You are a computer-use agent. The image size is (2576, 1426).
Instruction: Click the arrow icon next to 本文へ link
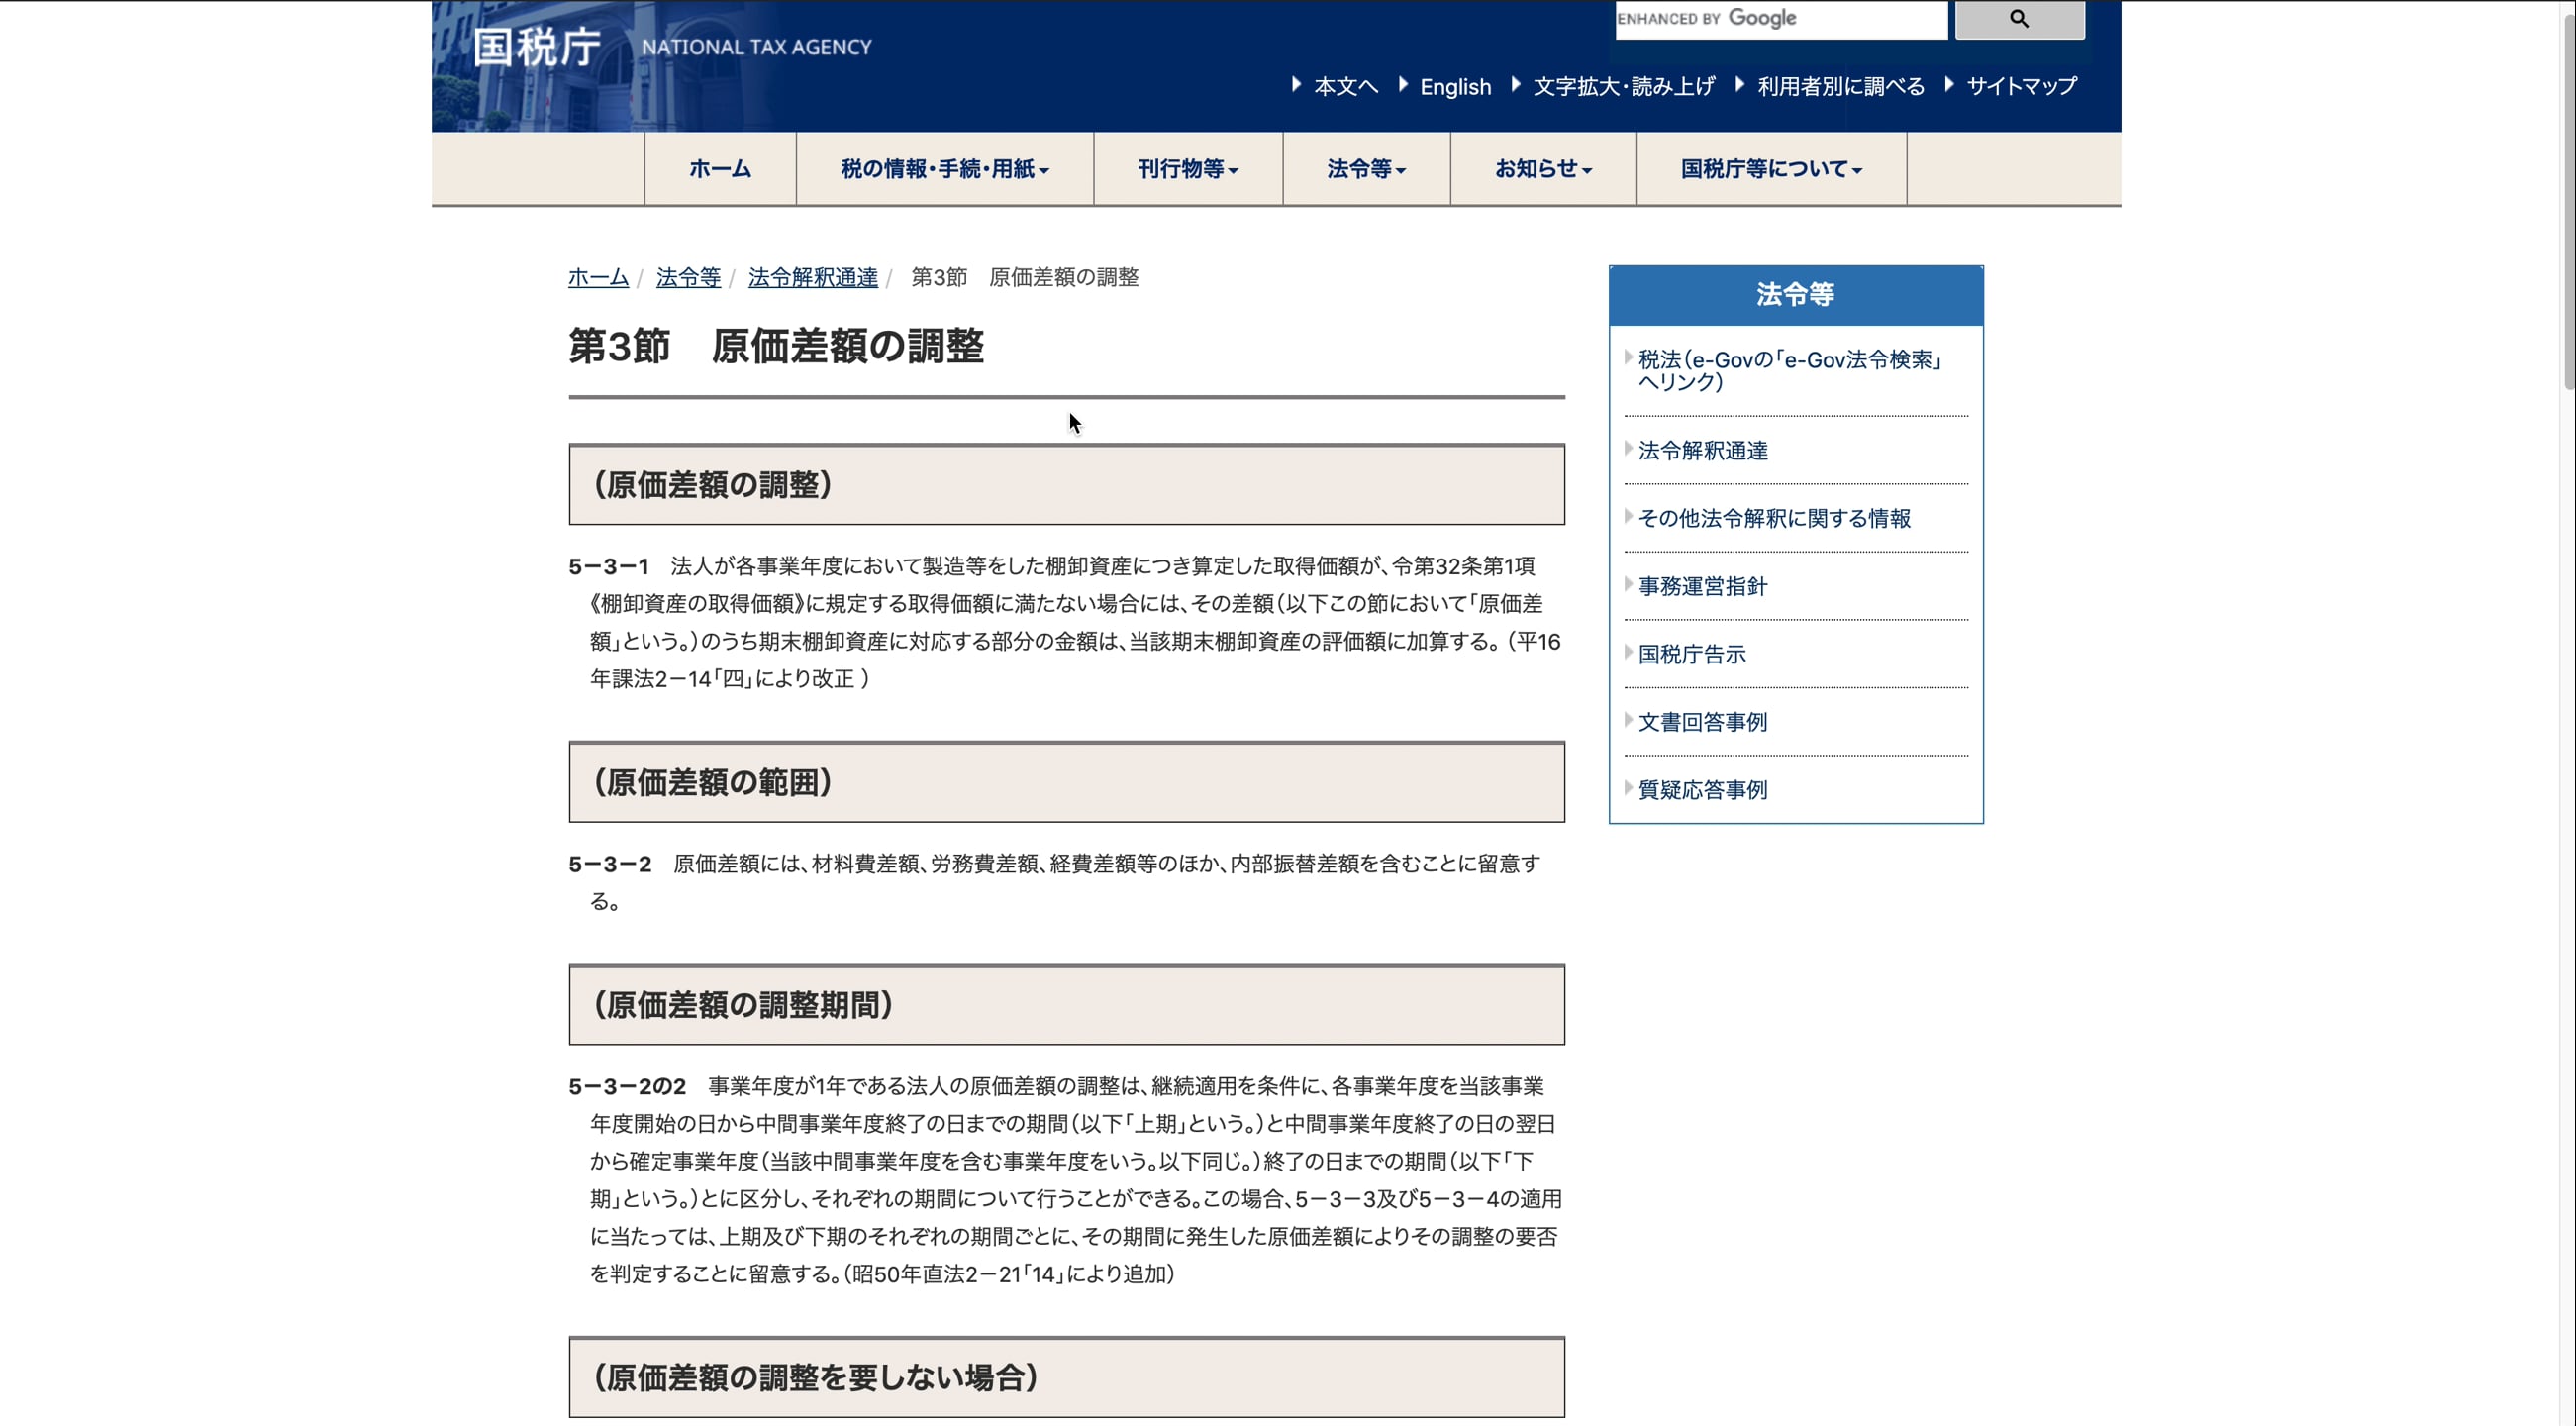point(1295,85)
